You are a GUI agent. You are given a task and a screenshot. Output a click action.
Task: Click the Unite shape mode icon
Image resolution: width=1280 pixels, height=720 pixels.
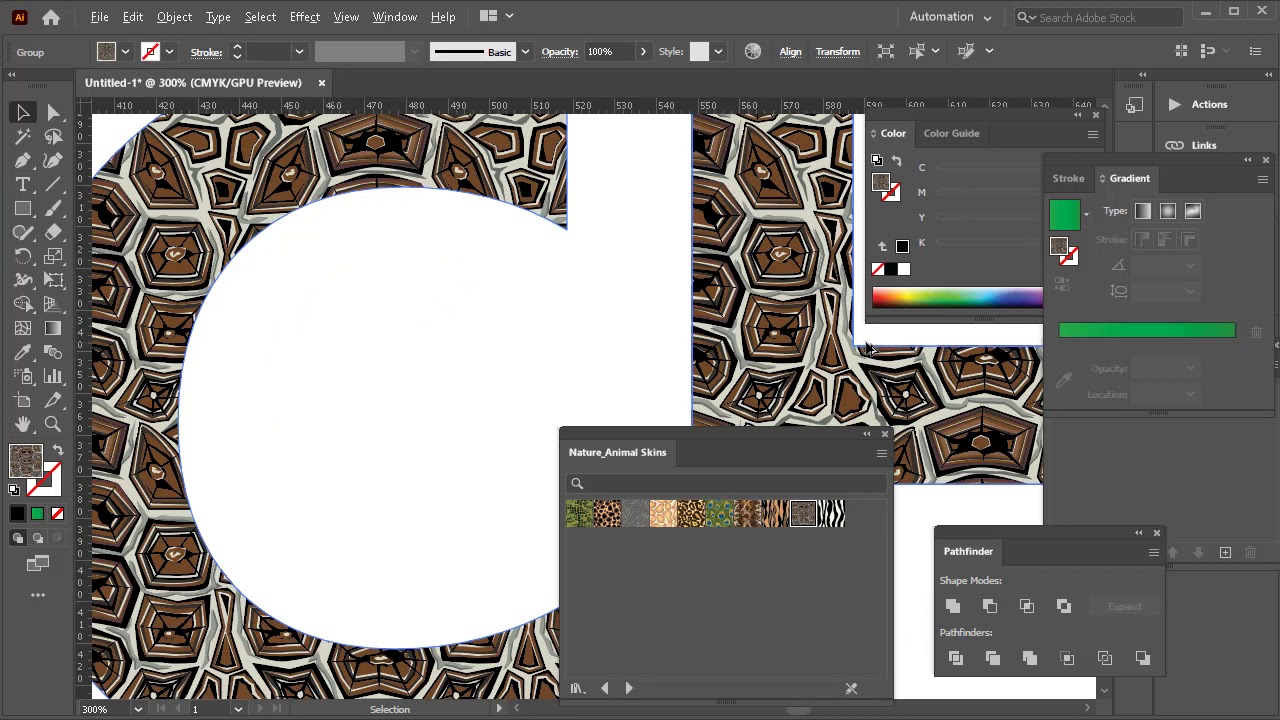click(953, 606)
